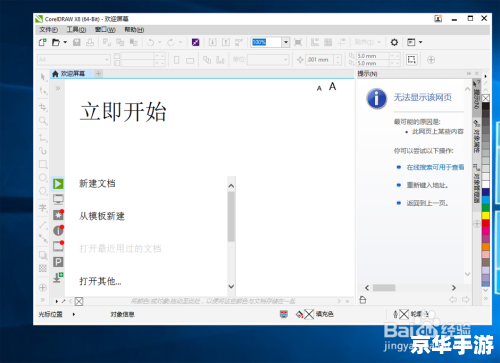Select the orange swatch in the color palette
Viewport: 500px width, 363px height.
click(486, 246)
